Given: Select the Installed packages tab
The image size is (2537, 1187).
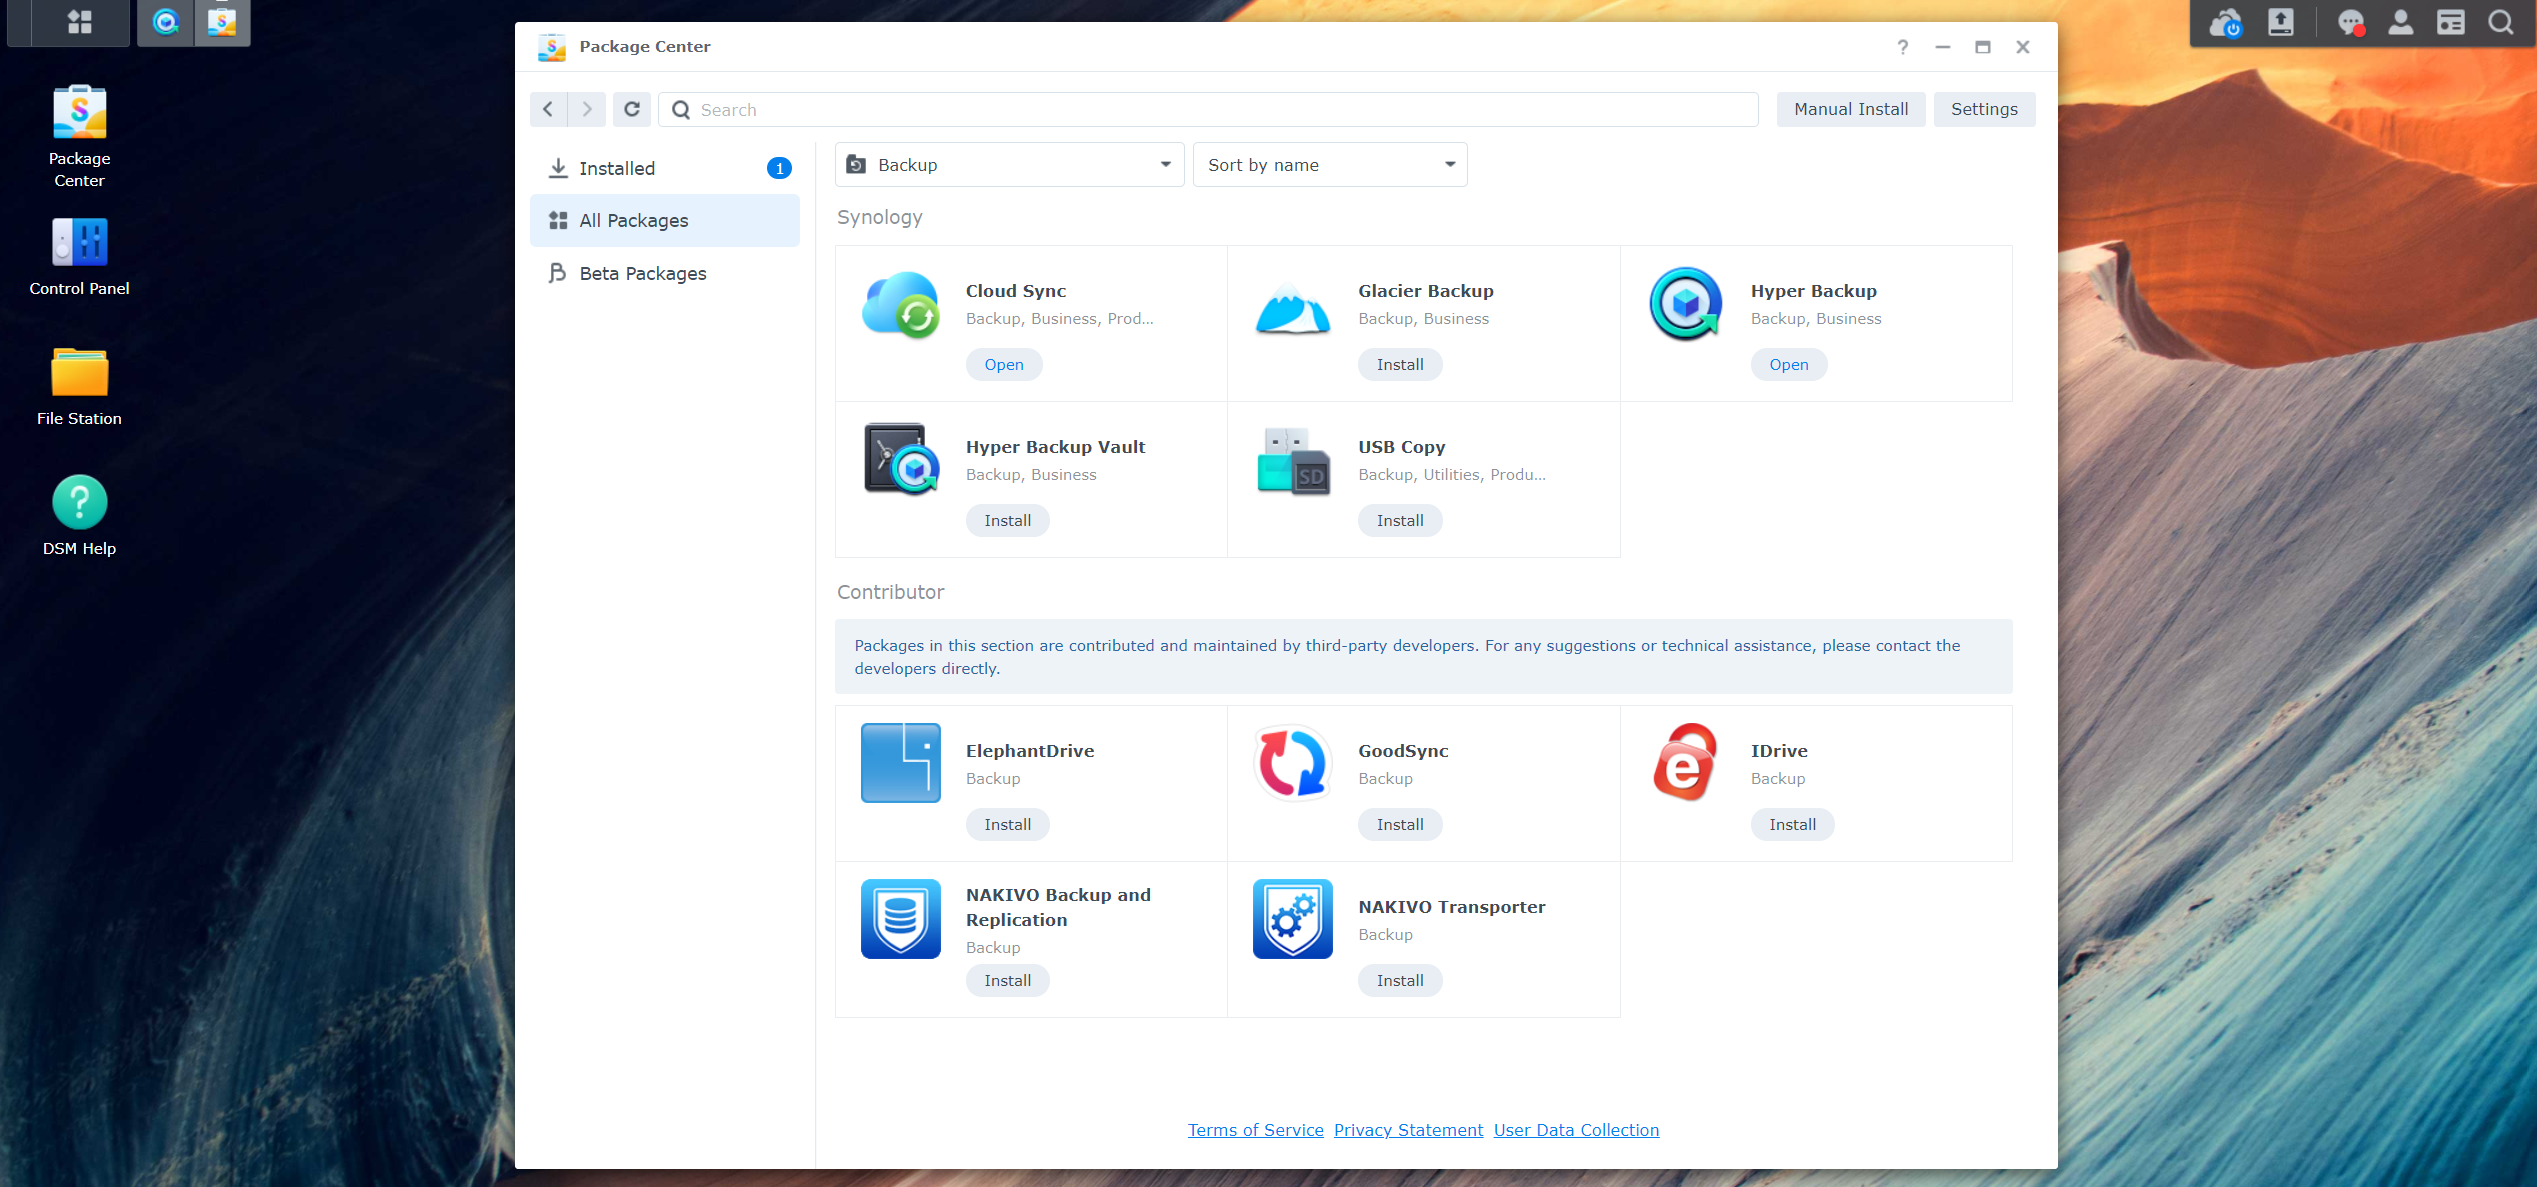Looking at the screenshot, I should pyautogui.click(x=618, y=167).
